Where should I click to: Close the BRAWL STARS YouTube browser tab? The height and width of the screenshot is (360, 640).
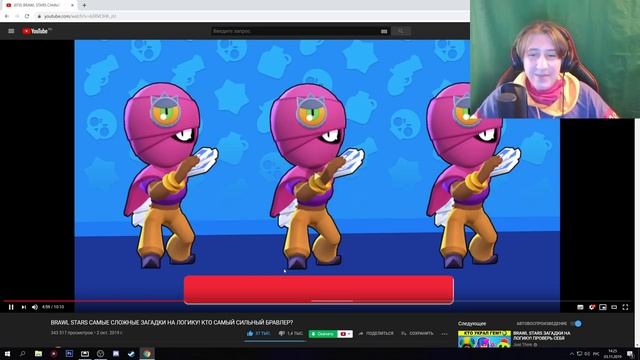(x=72, y=5)
